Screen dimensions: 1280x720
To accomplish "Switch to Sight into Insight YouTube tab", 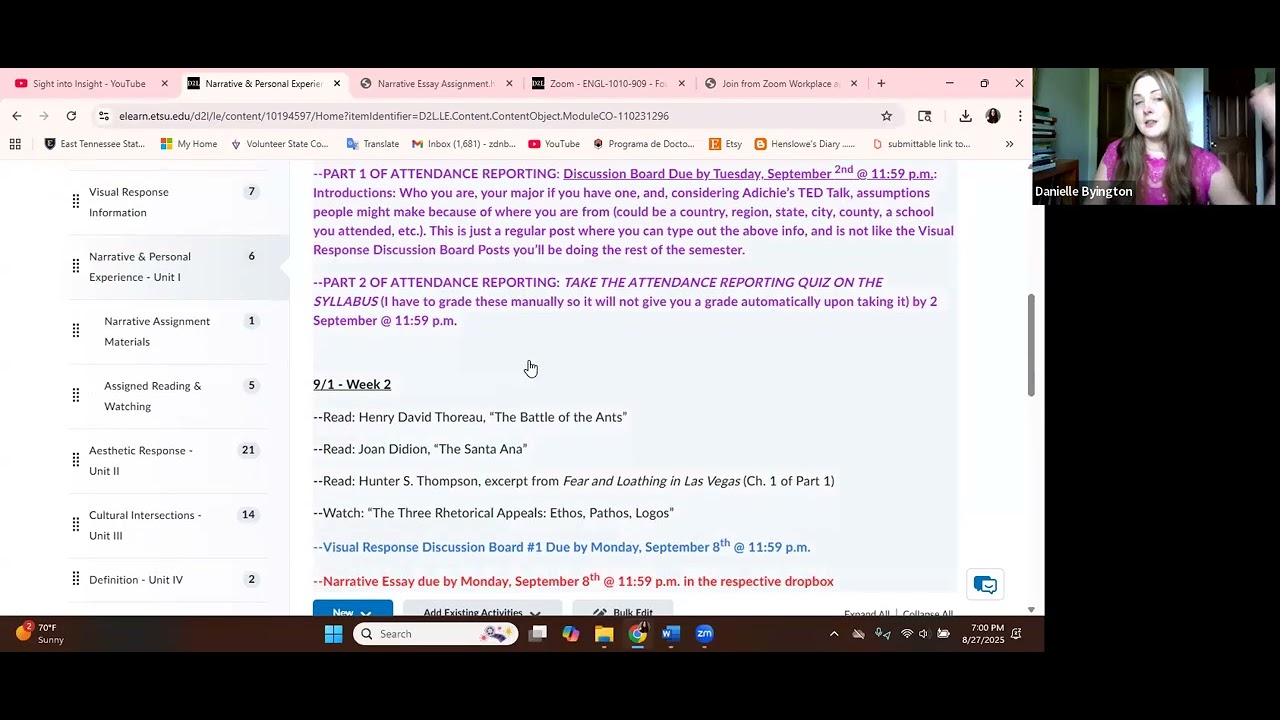I will (88, 84).
